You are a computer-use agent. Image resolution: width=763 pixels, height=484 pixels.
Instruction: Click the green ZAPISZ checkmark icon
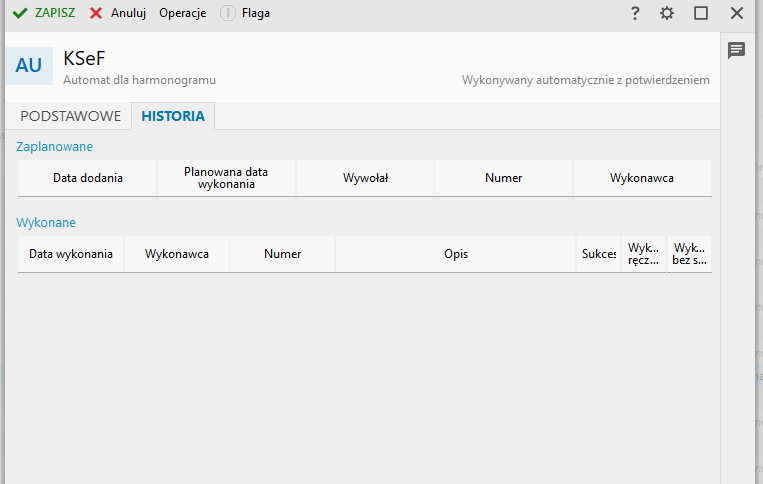(20, 13)
